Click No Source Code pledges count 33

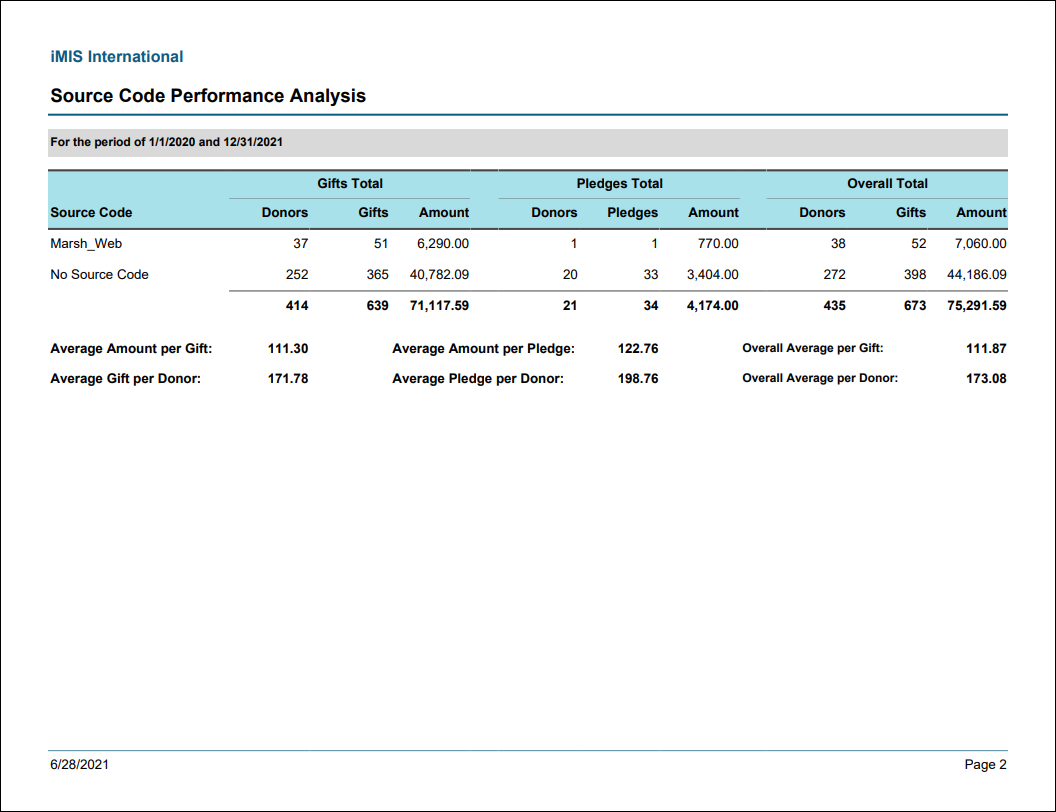(651, 274)
